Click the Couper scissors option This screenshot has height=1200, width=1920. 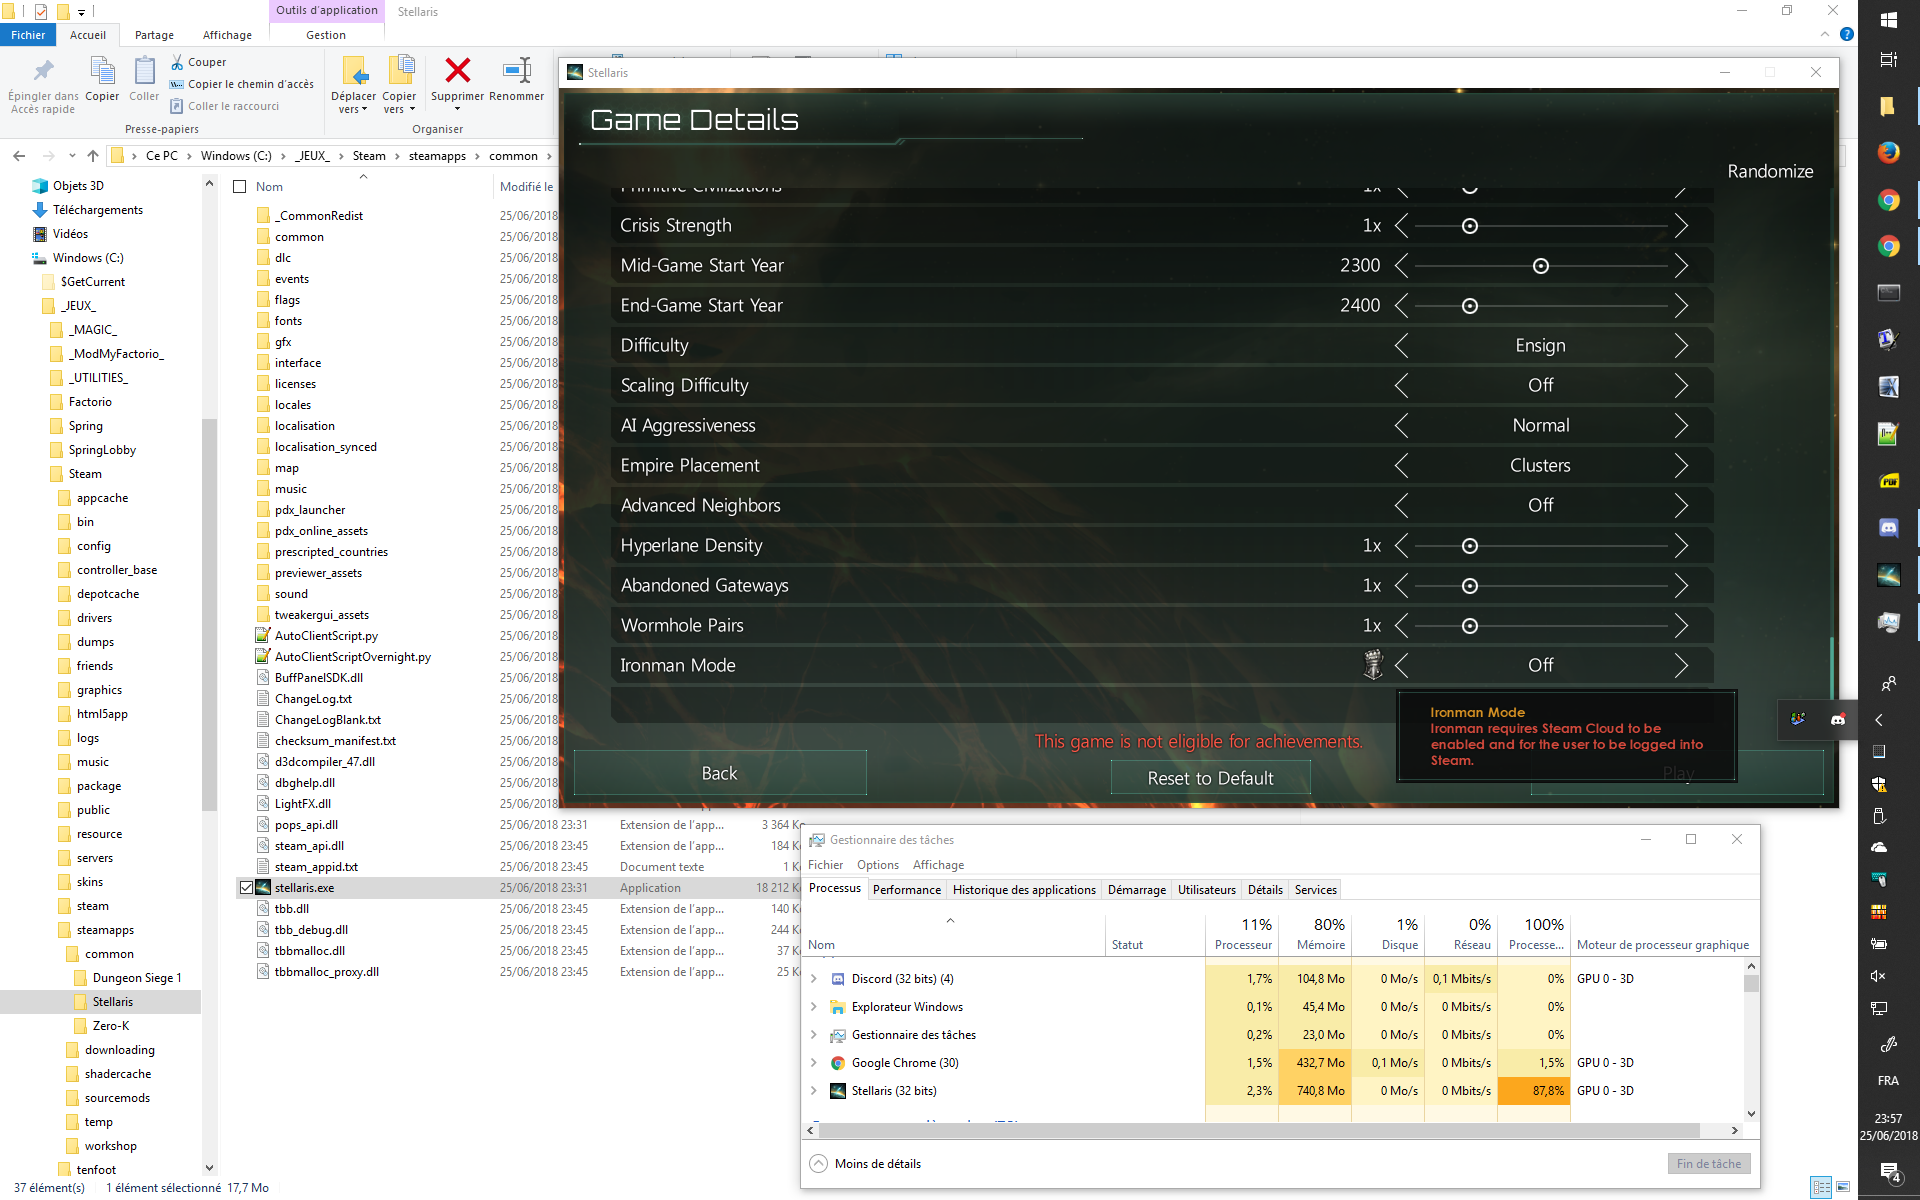pos(198,62)
